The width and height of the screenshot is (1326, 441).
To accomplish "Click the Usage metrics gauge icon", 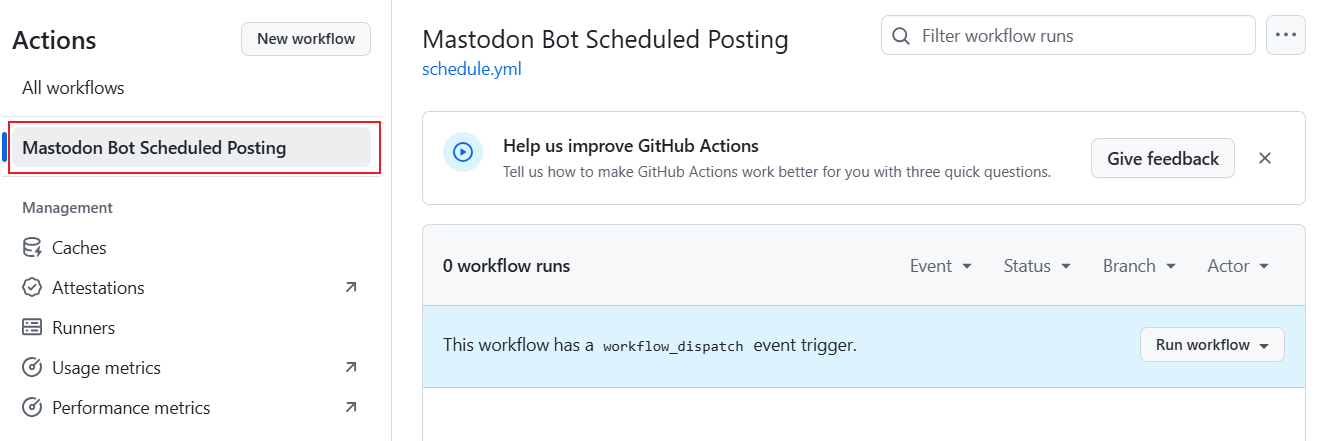I will pyautogui.click(x=32, y=368).
